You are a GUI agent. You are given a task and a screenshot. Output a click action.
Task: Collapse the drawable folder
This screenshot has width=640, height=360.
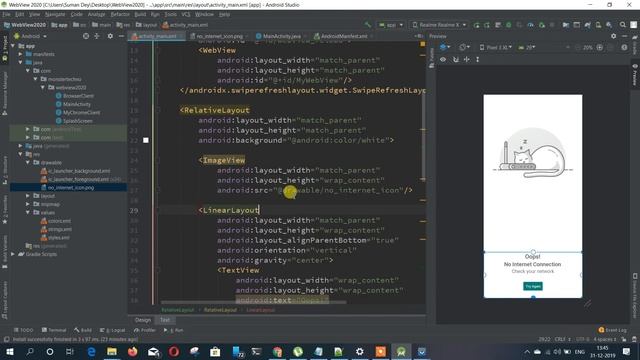[x=28, y=162]
